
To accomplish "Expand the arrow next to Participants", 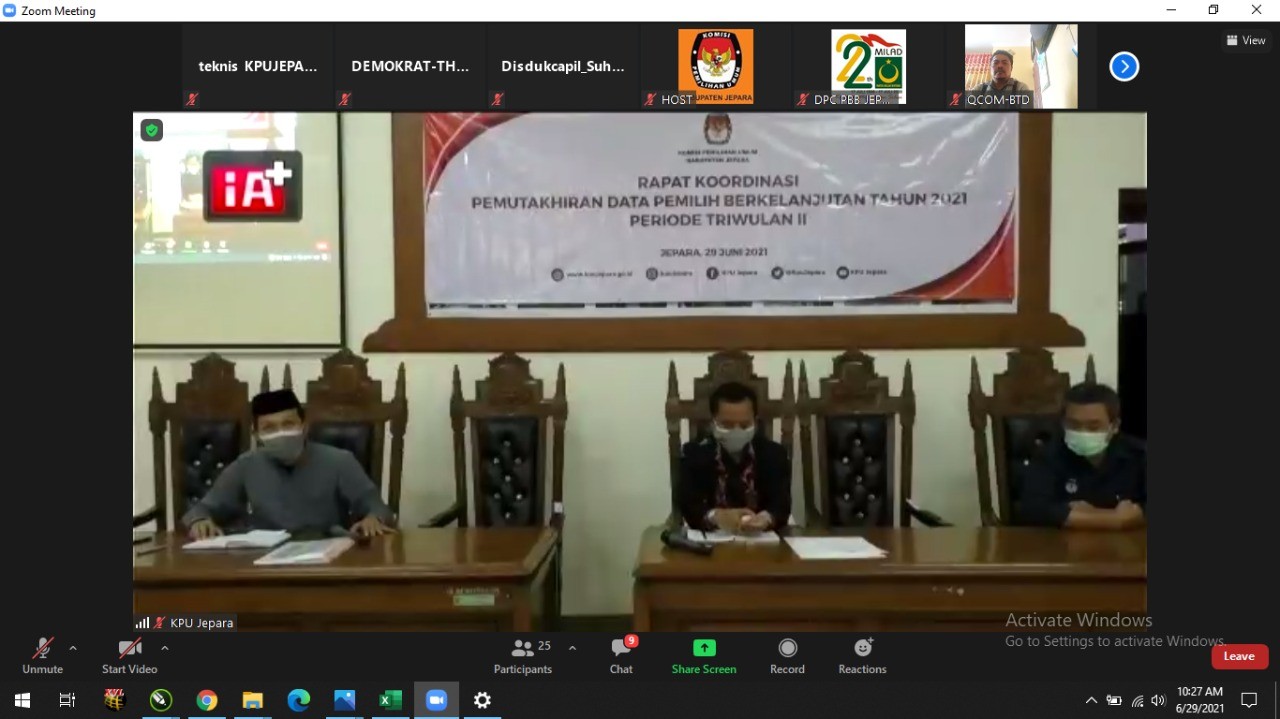I will coord(572,648).
